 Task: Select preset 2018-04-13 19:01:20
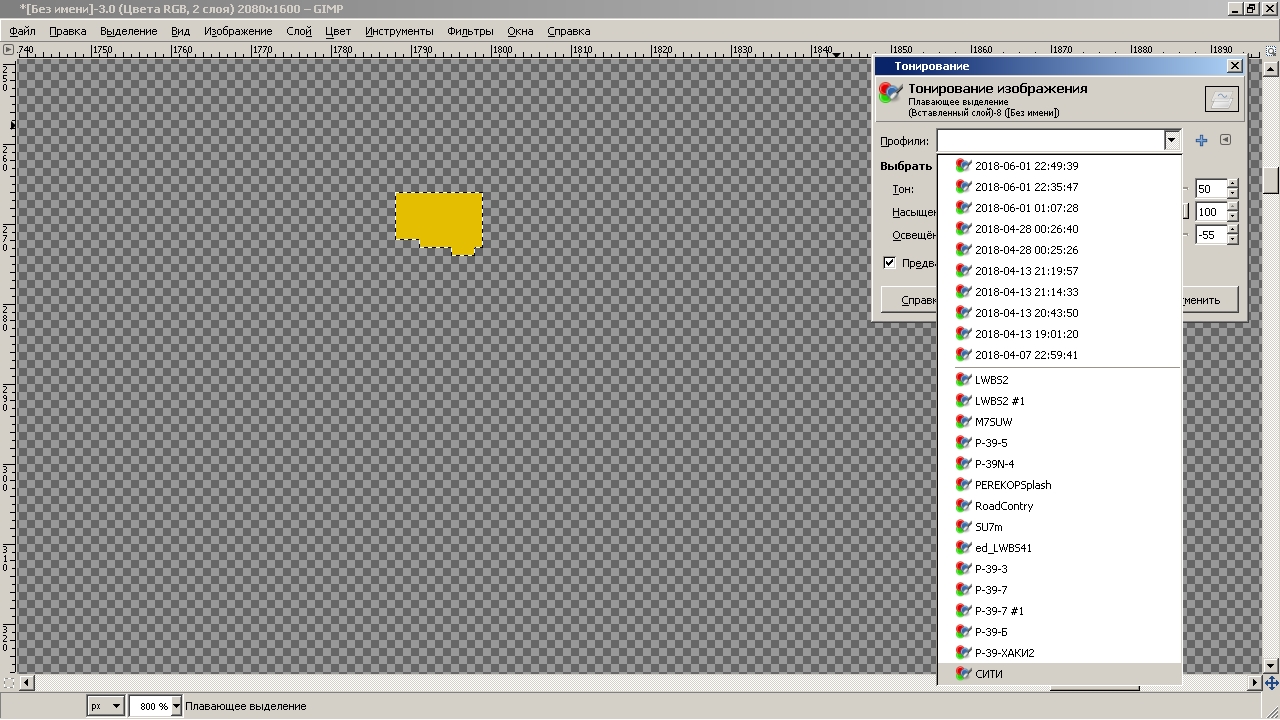click(1060, 334)
